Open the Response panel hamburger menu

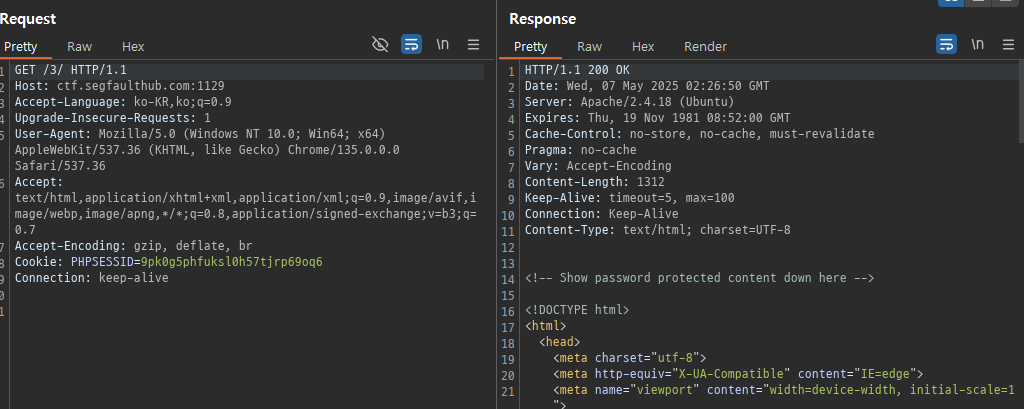point(1008,44)
